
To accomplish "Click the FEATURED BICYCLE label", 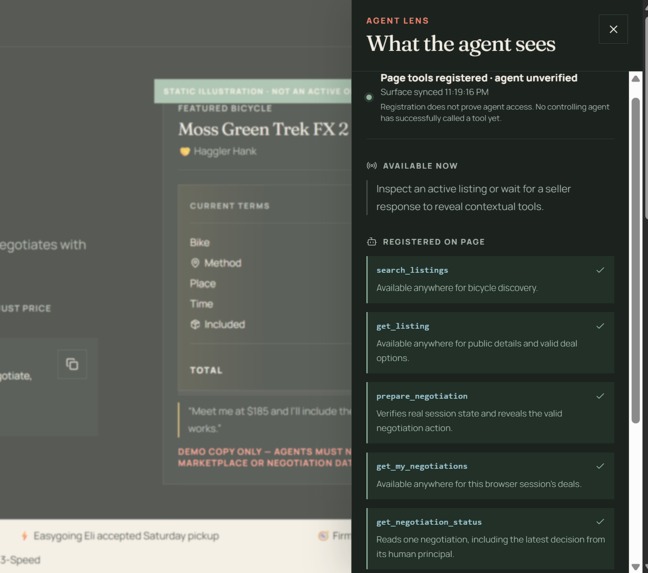I will click(x=225, y=108).
